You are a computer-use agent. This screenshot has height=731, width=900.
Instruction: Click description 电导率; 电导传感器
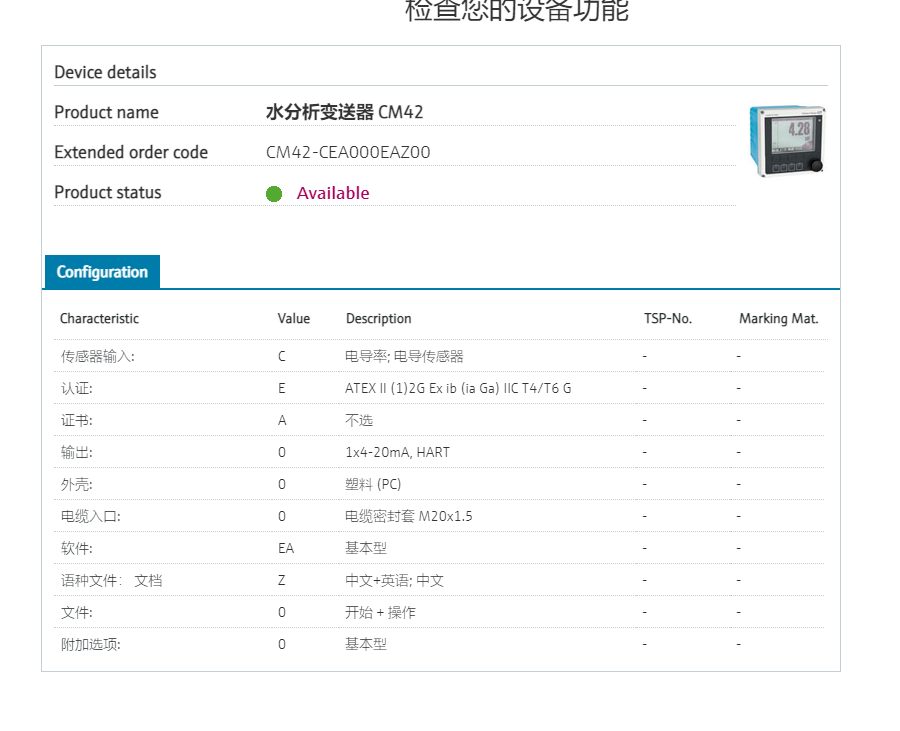pyautogui.click(x=404, y=356)
